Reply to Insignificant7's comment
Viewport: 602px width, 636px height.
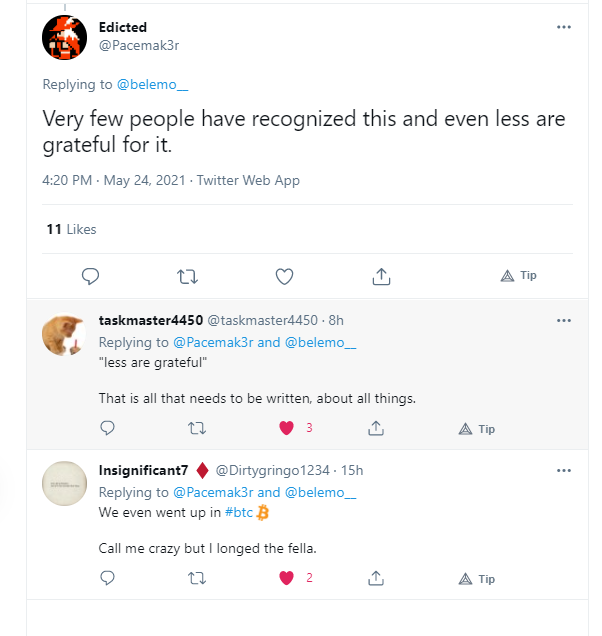108,578
